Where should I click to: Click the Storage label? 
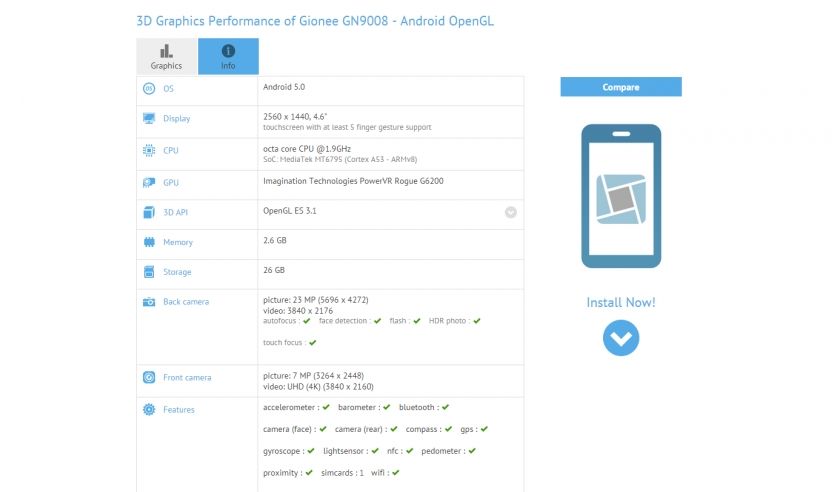point(177,272)
